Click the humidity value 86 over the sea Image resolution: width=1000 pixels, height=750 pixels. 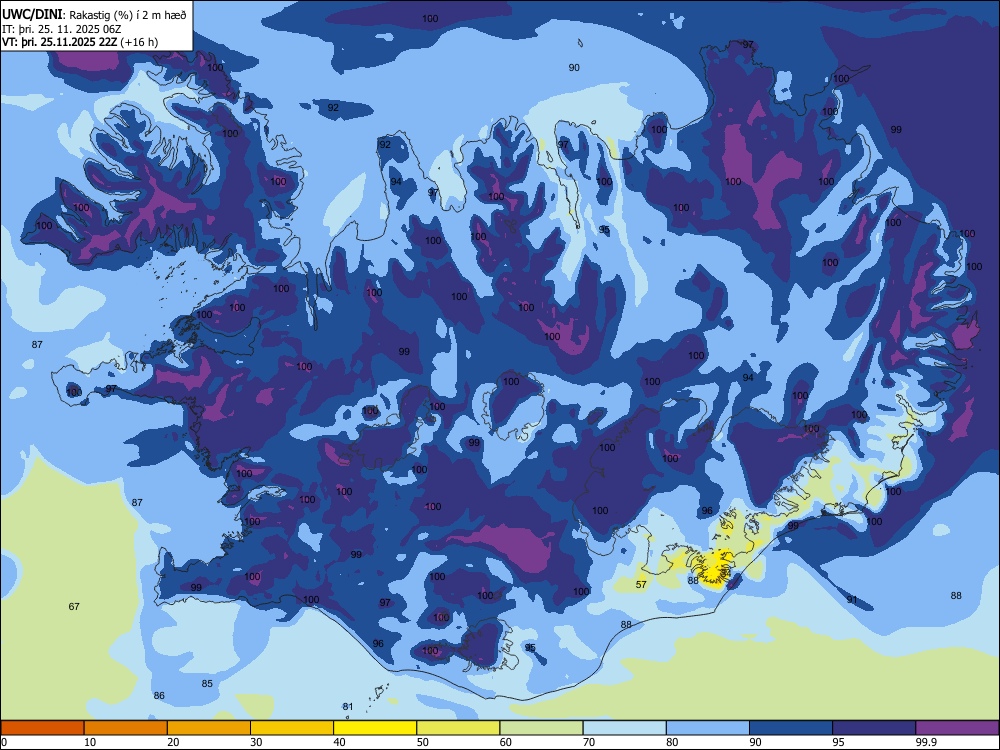159,696
